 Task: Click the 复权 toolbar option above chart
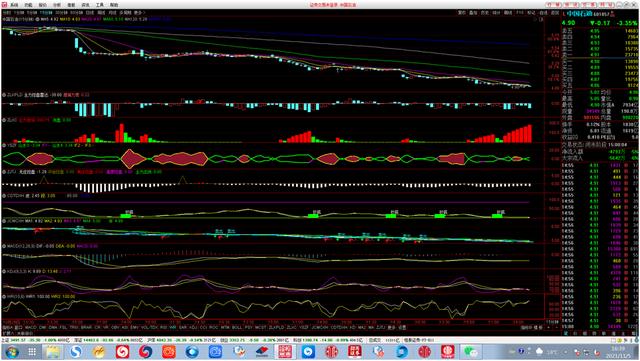click(462, 13)
